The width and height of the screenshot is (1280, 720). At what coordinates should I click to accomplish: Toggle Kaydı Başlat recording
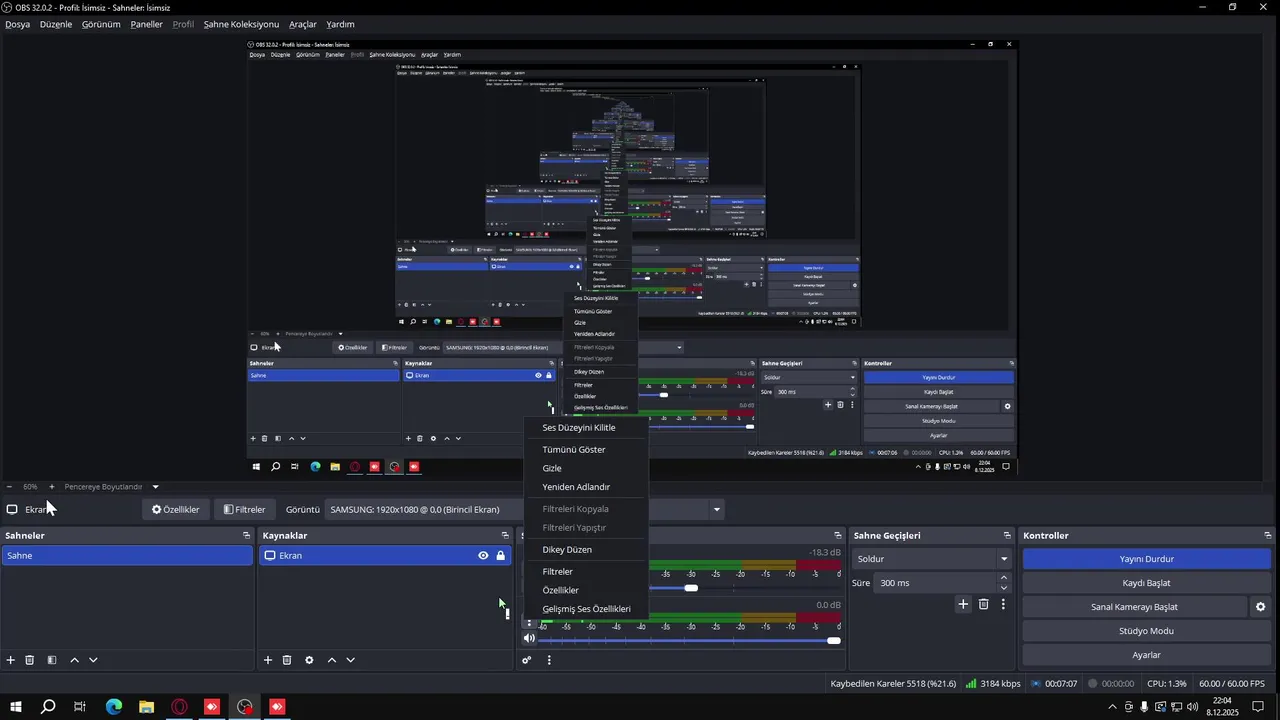[x=1146, y=583]
